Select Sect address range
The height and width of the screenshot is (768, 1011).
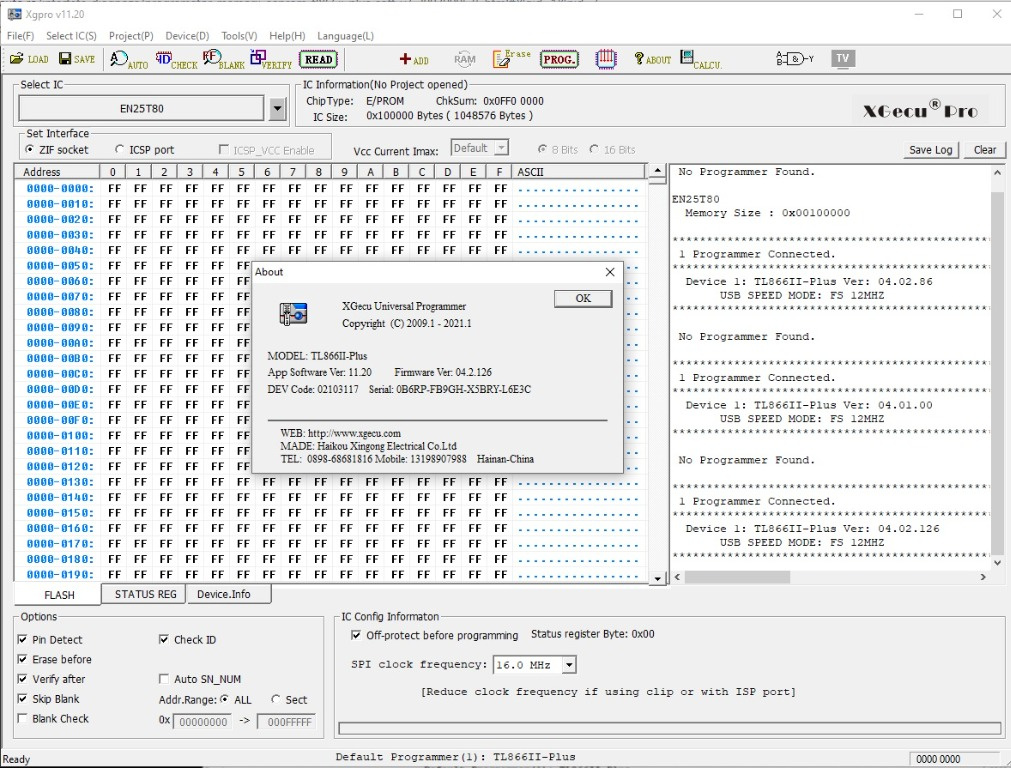point(276,699)
